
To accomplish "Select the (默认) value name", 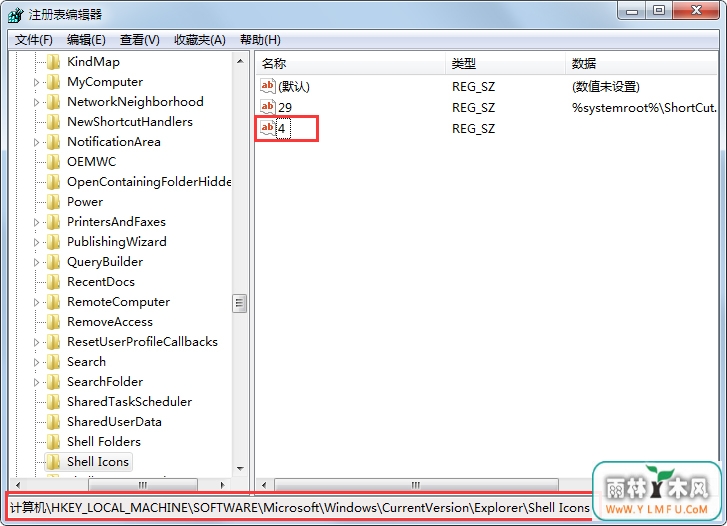I will [294, 87].
